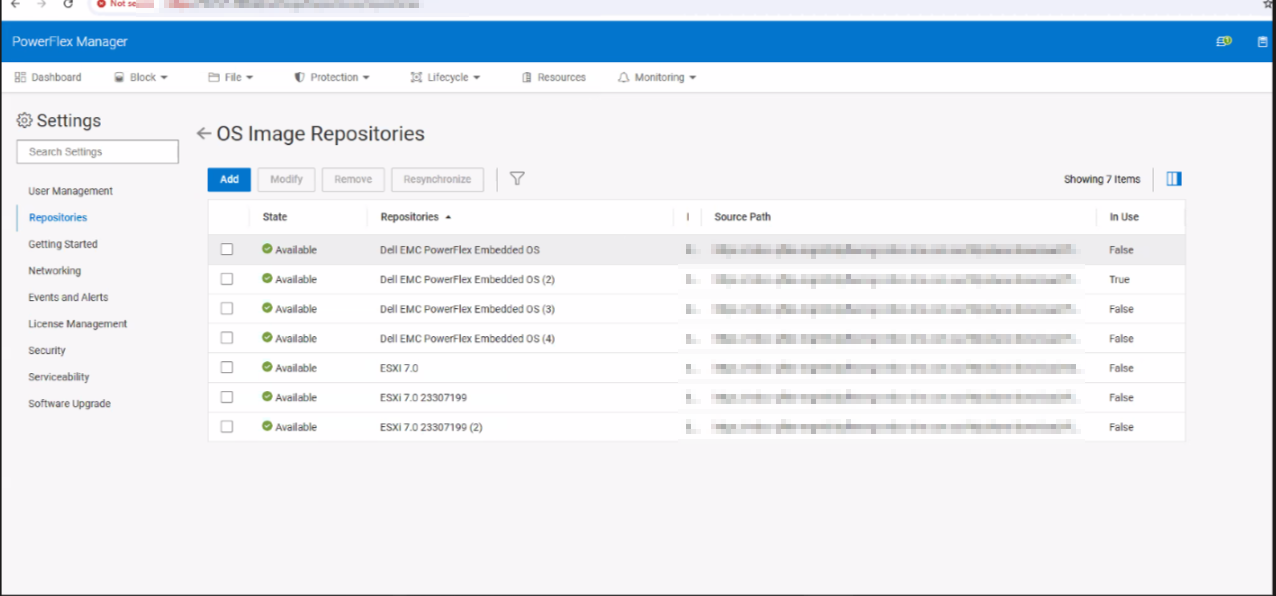This screenshot has height=596, width=1276.
Task: Open the alerts notification icon in header
Action: point(1223,42)
